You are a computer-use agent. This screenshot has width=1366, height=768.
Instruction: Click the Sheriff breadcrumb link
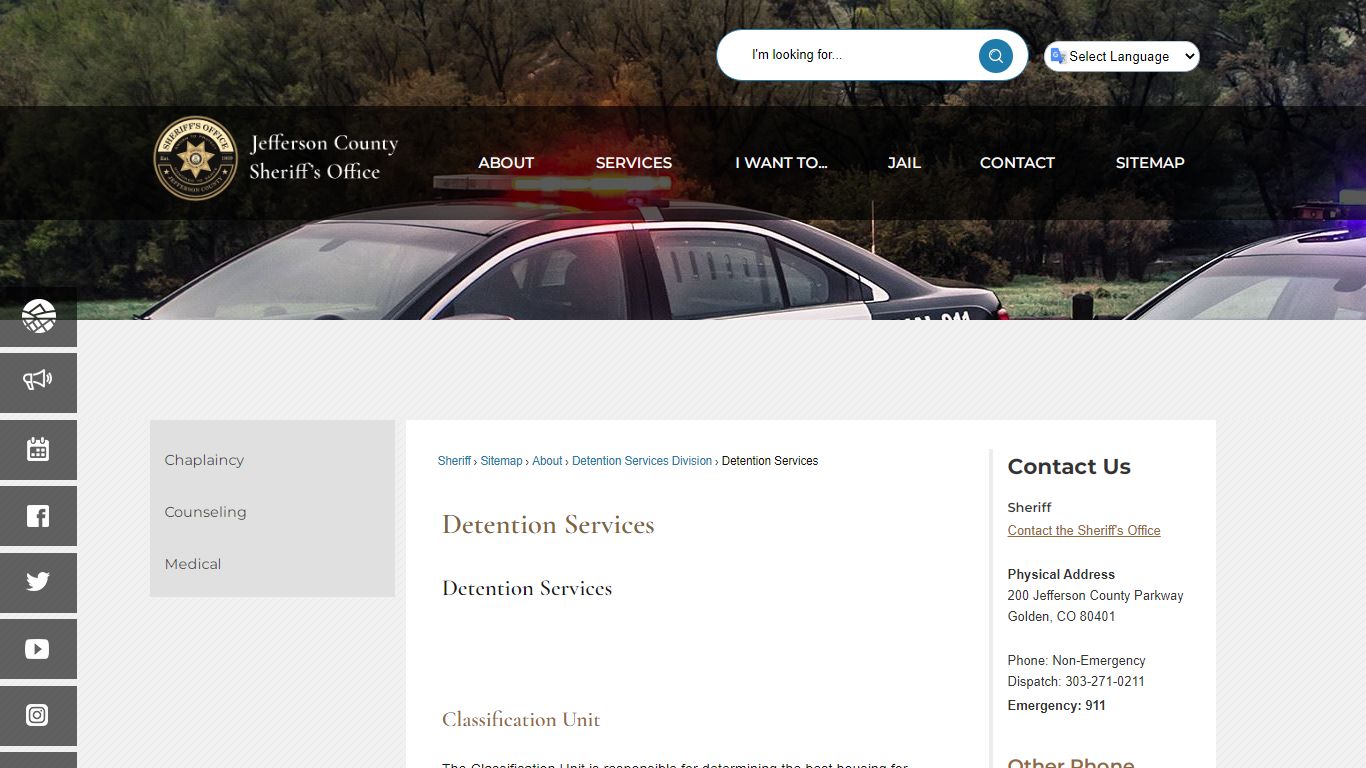tap(454, 461)
